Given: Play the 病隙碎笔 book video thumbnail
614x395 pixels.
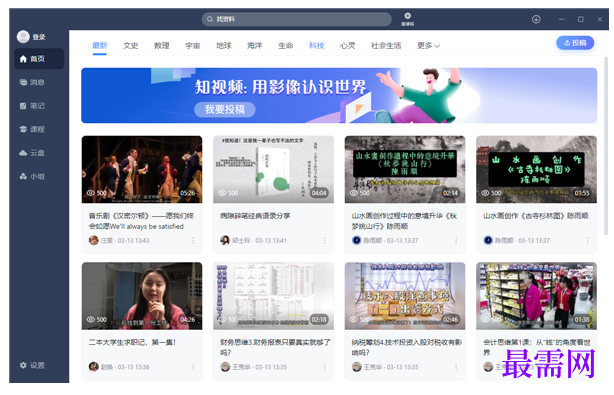Looking at the screenshot, I should [273, 170].
